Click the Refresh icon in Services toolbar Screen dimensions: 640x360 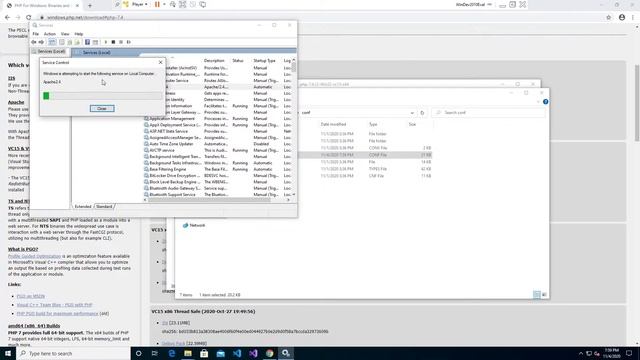[x=70, y=42]
